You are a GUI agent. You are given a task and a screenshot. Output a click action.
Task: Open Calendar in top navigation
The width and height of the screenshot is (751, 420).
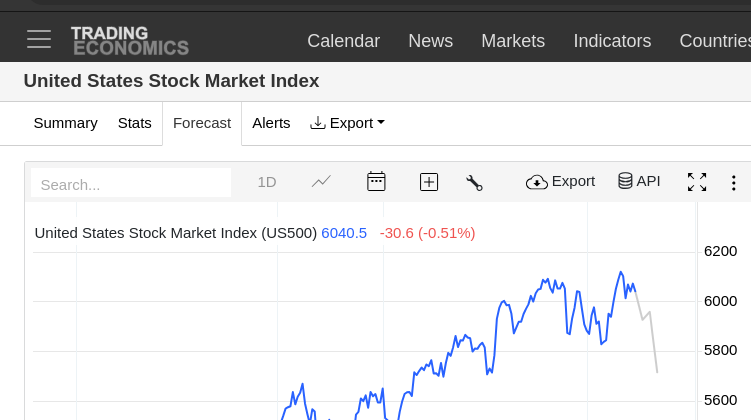tap(343, 41)
